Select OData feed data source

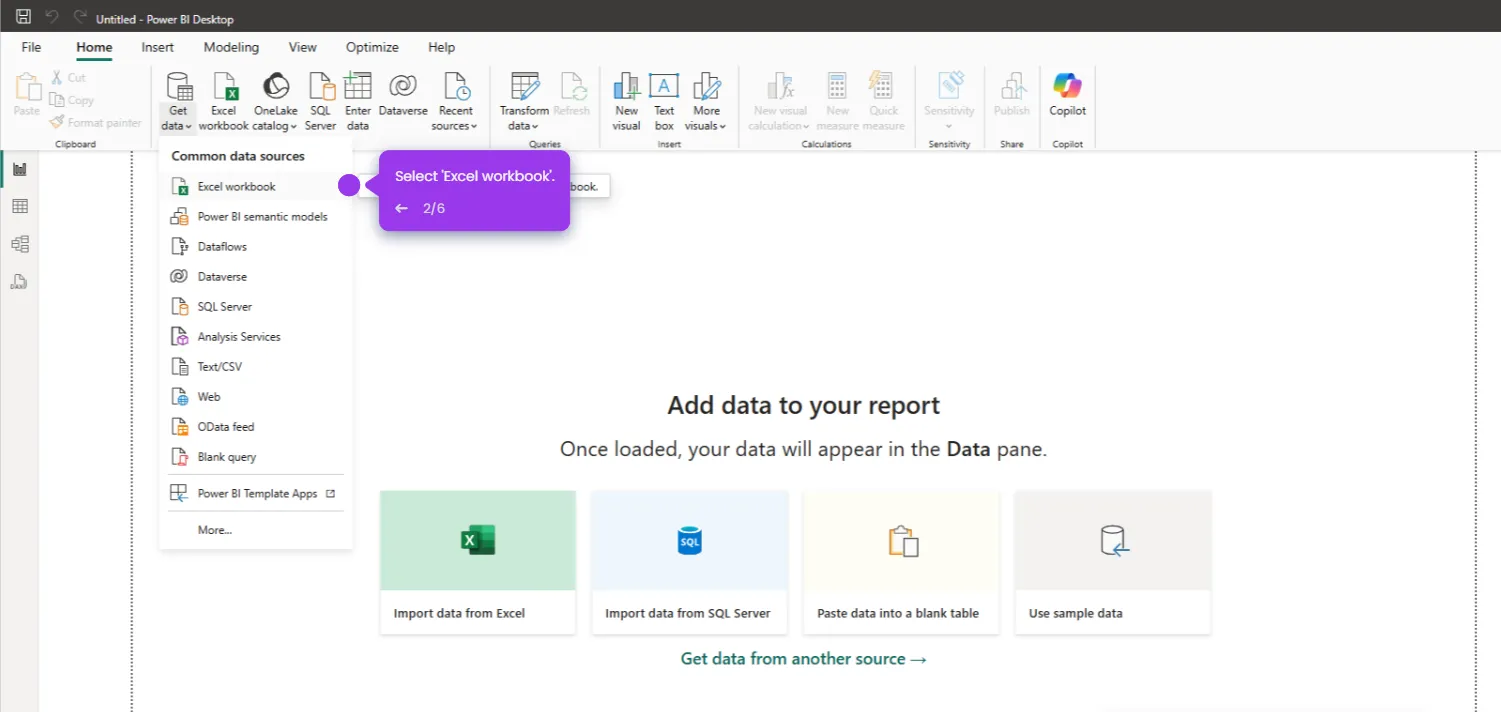click(x=255, y=426)
